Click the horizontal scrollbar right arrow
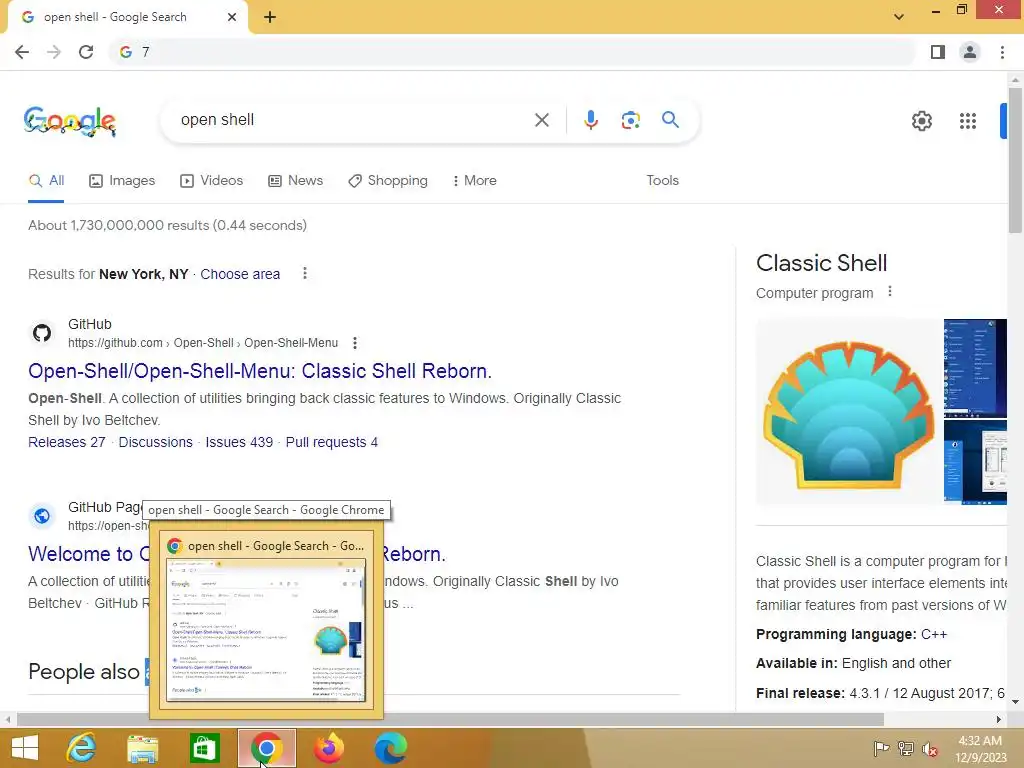Screen dimensions: 1024x768 (999, 719)
